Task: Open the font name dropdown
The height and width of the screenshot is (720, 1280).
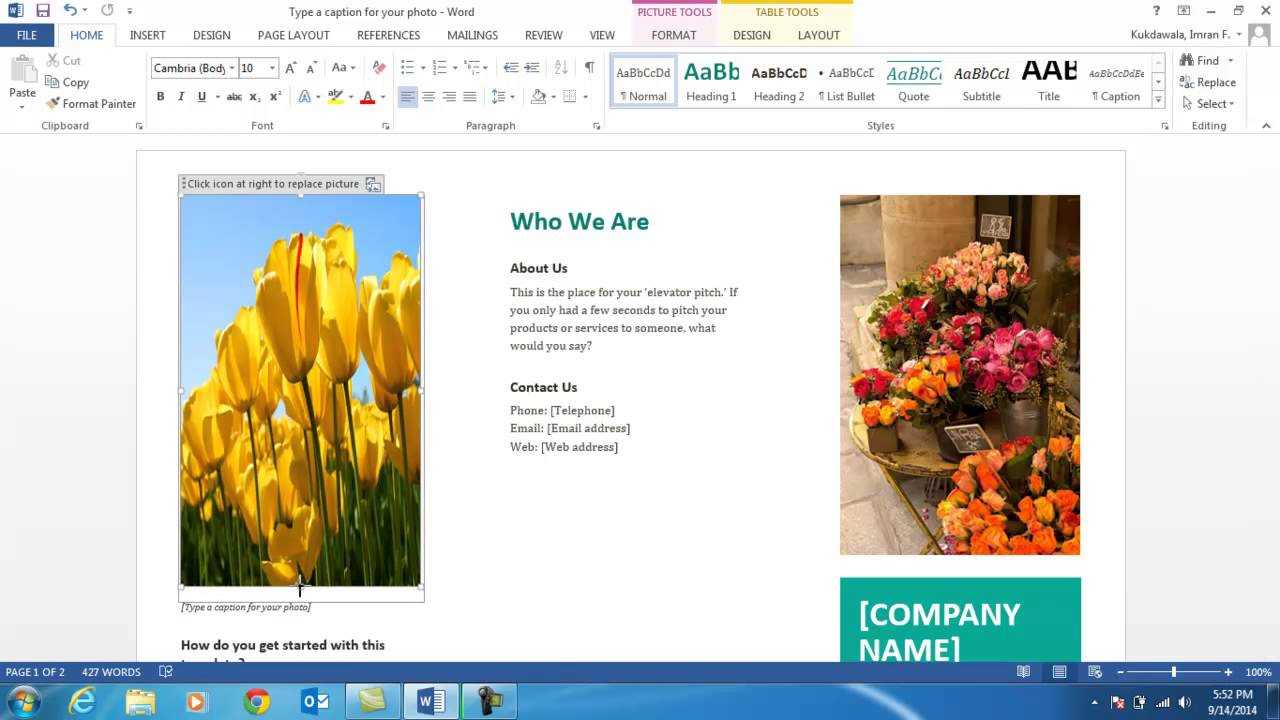Action: point(232,68)
